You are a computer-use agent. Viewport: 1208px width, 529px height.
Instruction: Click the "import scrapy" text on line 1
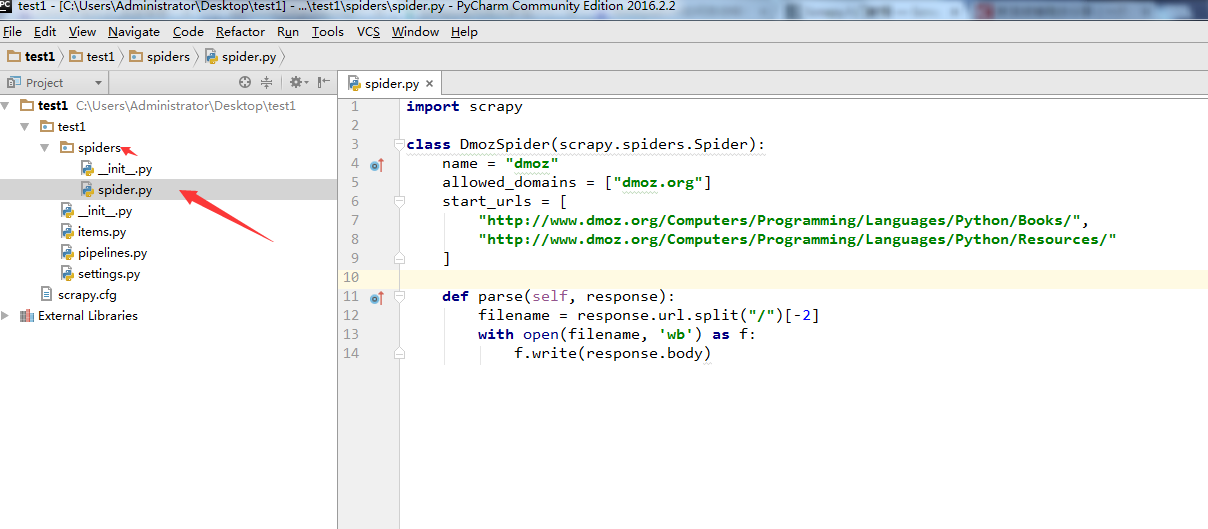464,106
